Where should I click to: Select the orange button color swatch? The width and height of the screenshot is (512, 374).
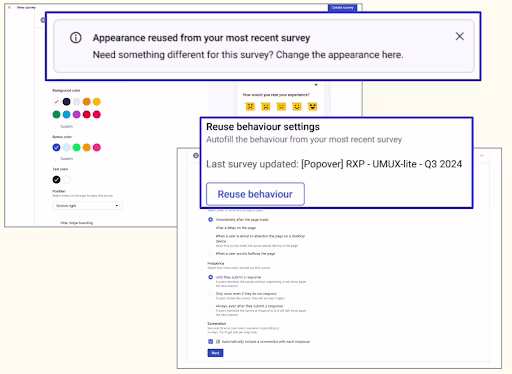click(87, 147)
